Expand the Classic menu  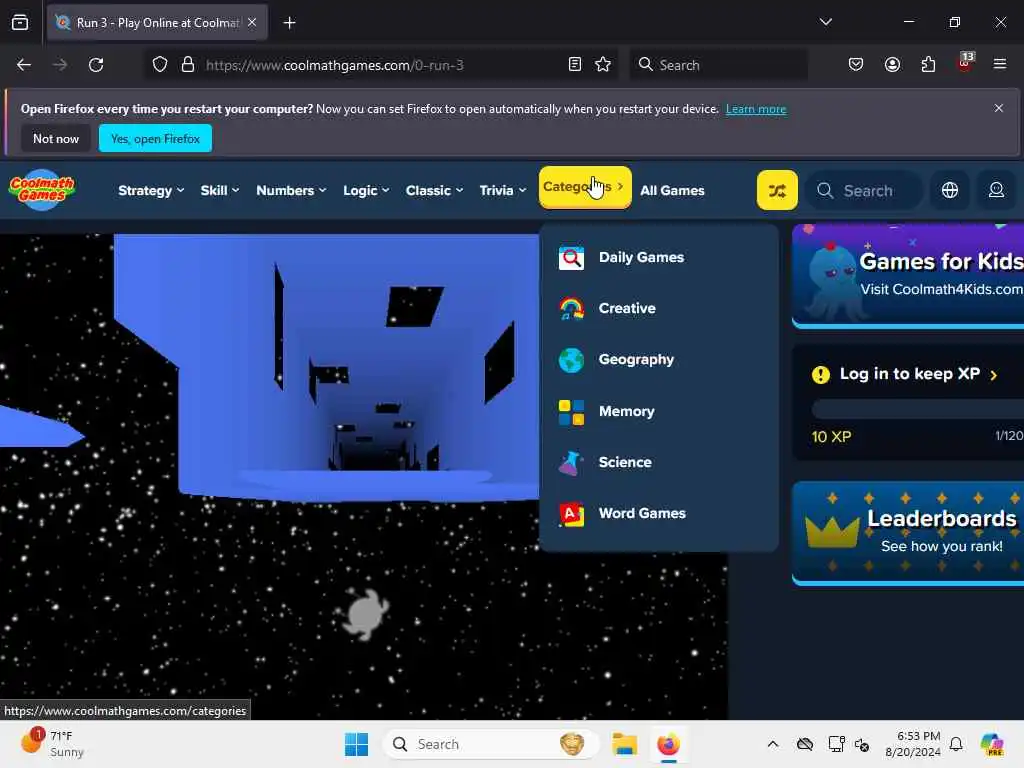434,191
